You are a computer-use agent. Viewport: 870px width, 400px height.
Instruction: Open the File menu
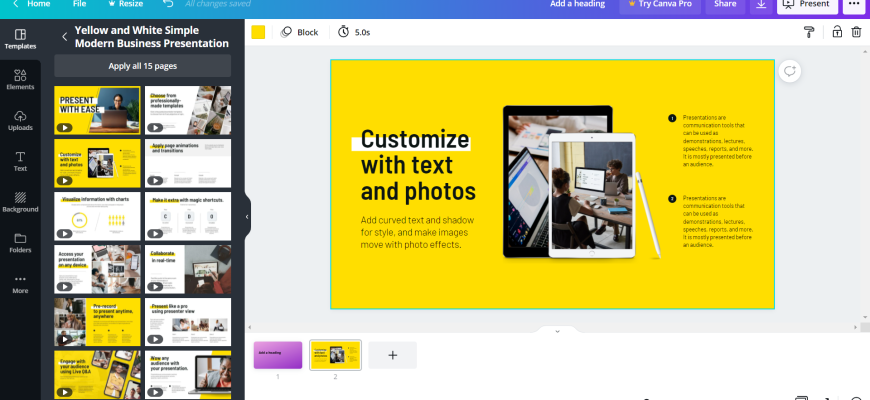79,5
